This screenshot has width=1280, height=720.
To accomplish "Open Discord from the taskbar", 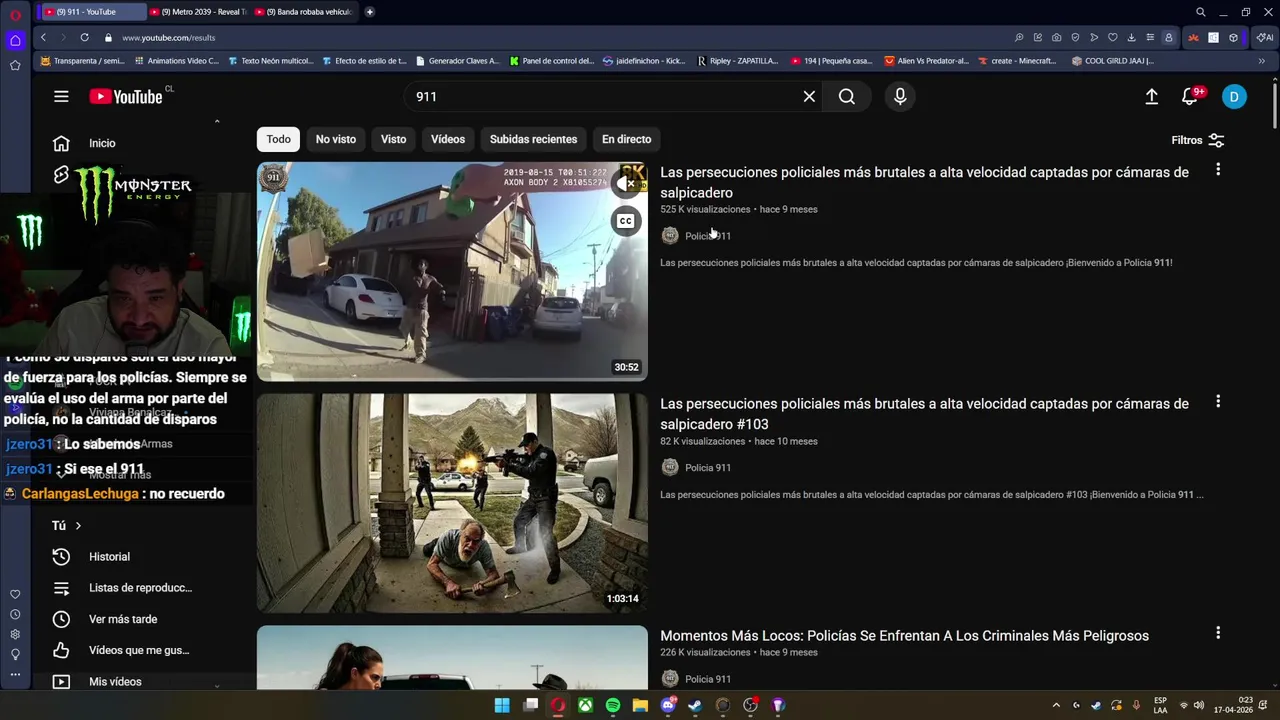I will (x=668, y=705).
